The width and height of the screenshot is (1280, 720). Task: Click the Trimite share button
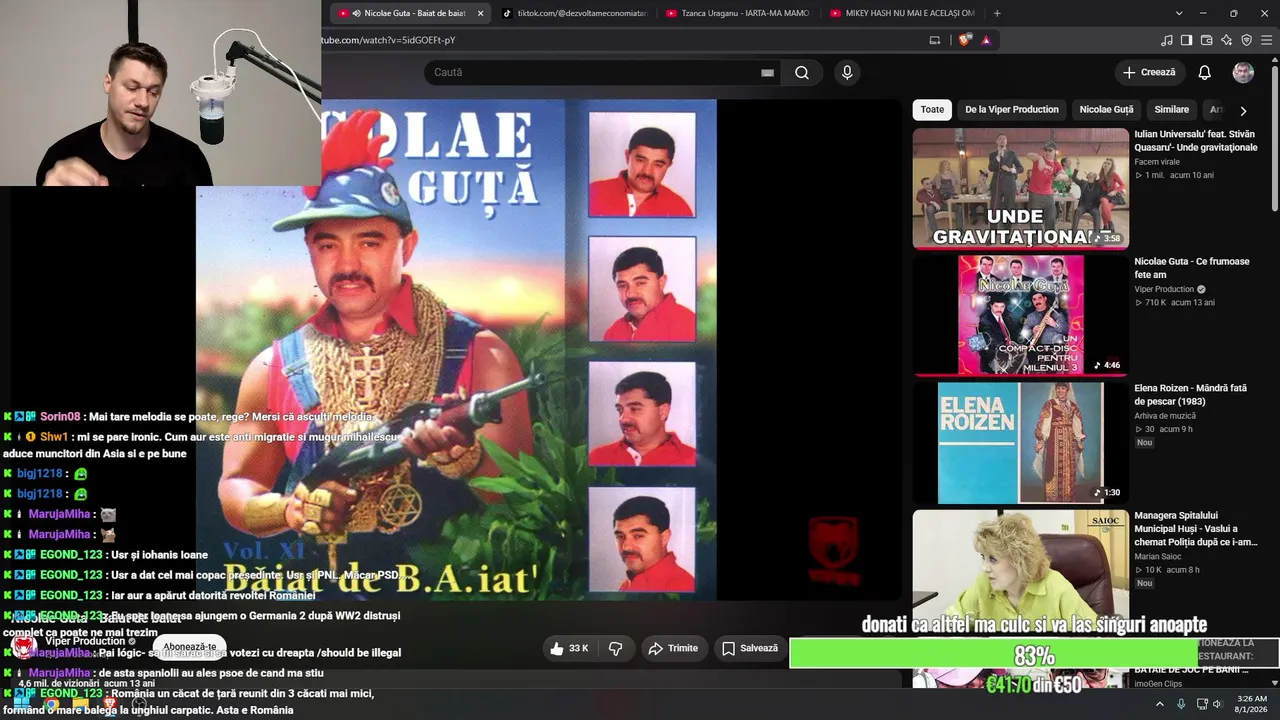tap(672, 648)
